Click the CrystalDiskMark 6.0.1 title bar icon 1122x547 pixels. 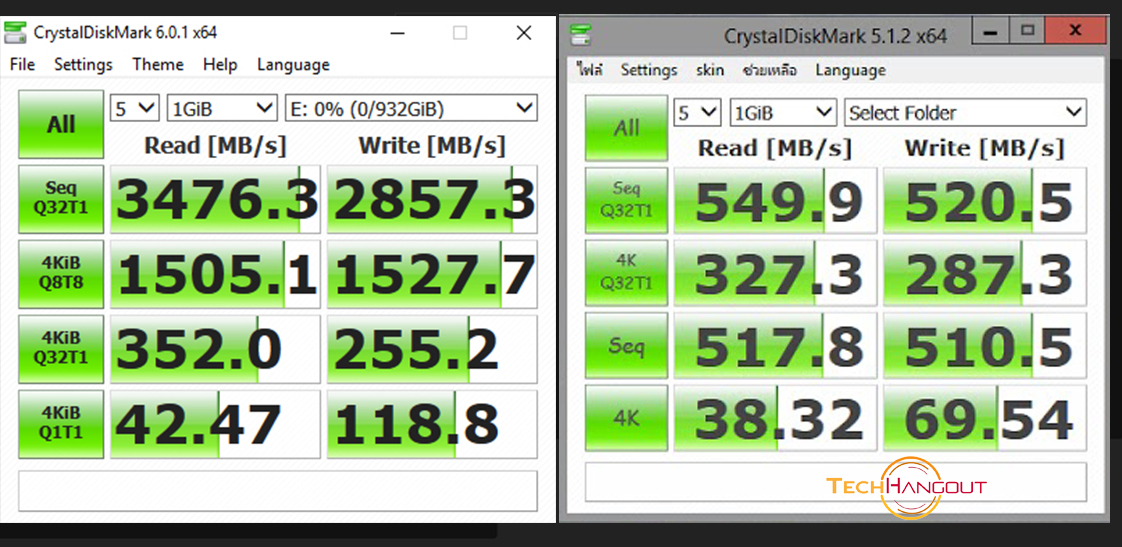pos(14,33)
